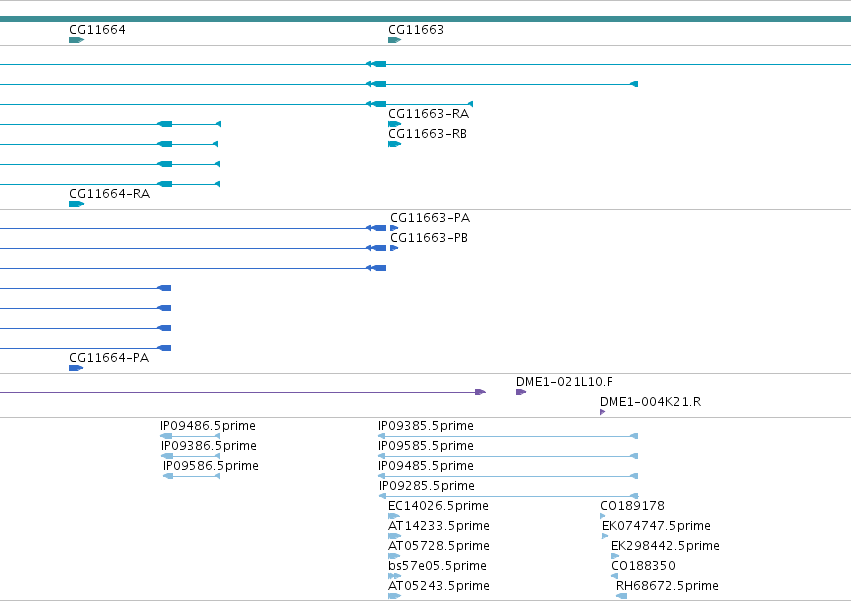Click the EC14026.5prime label
This screenshot has height=601, width=851.
coord(439,506)
